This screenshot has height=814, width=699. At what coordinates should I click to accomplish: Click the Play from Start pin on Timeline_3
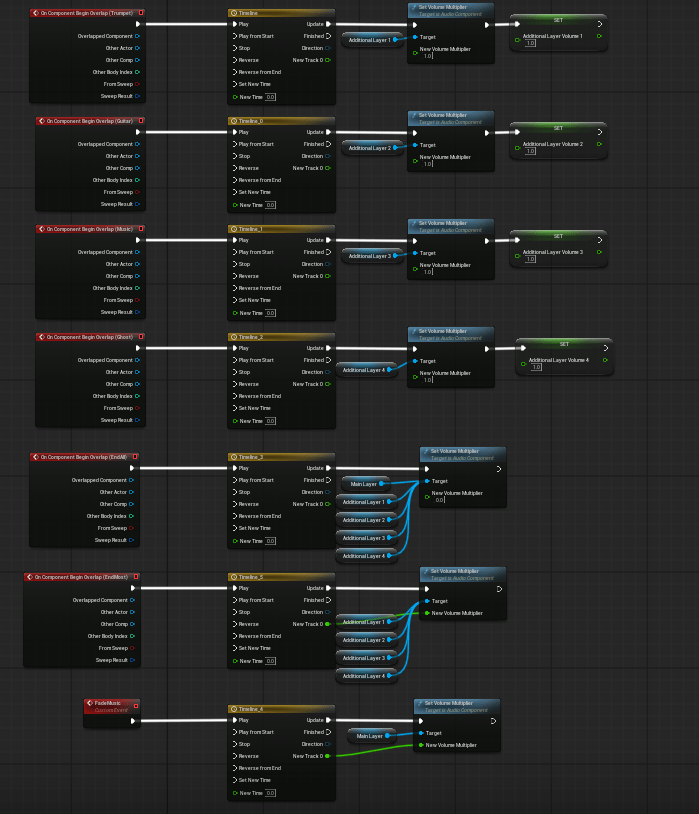tap(235, 480)
